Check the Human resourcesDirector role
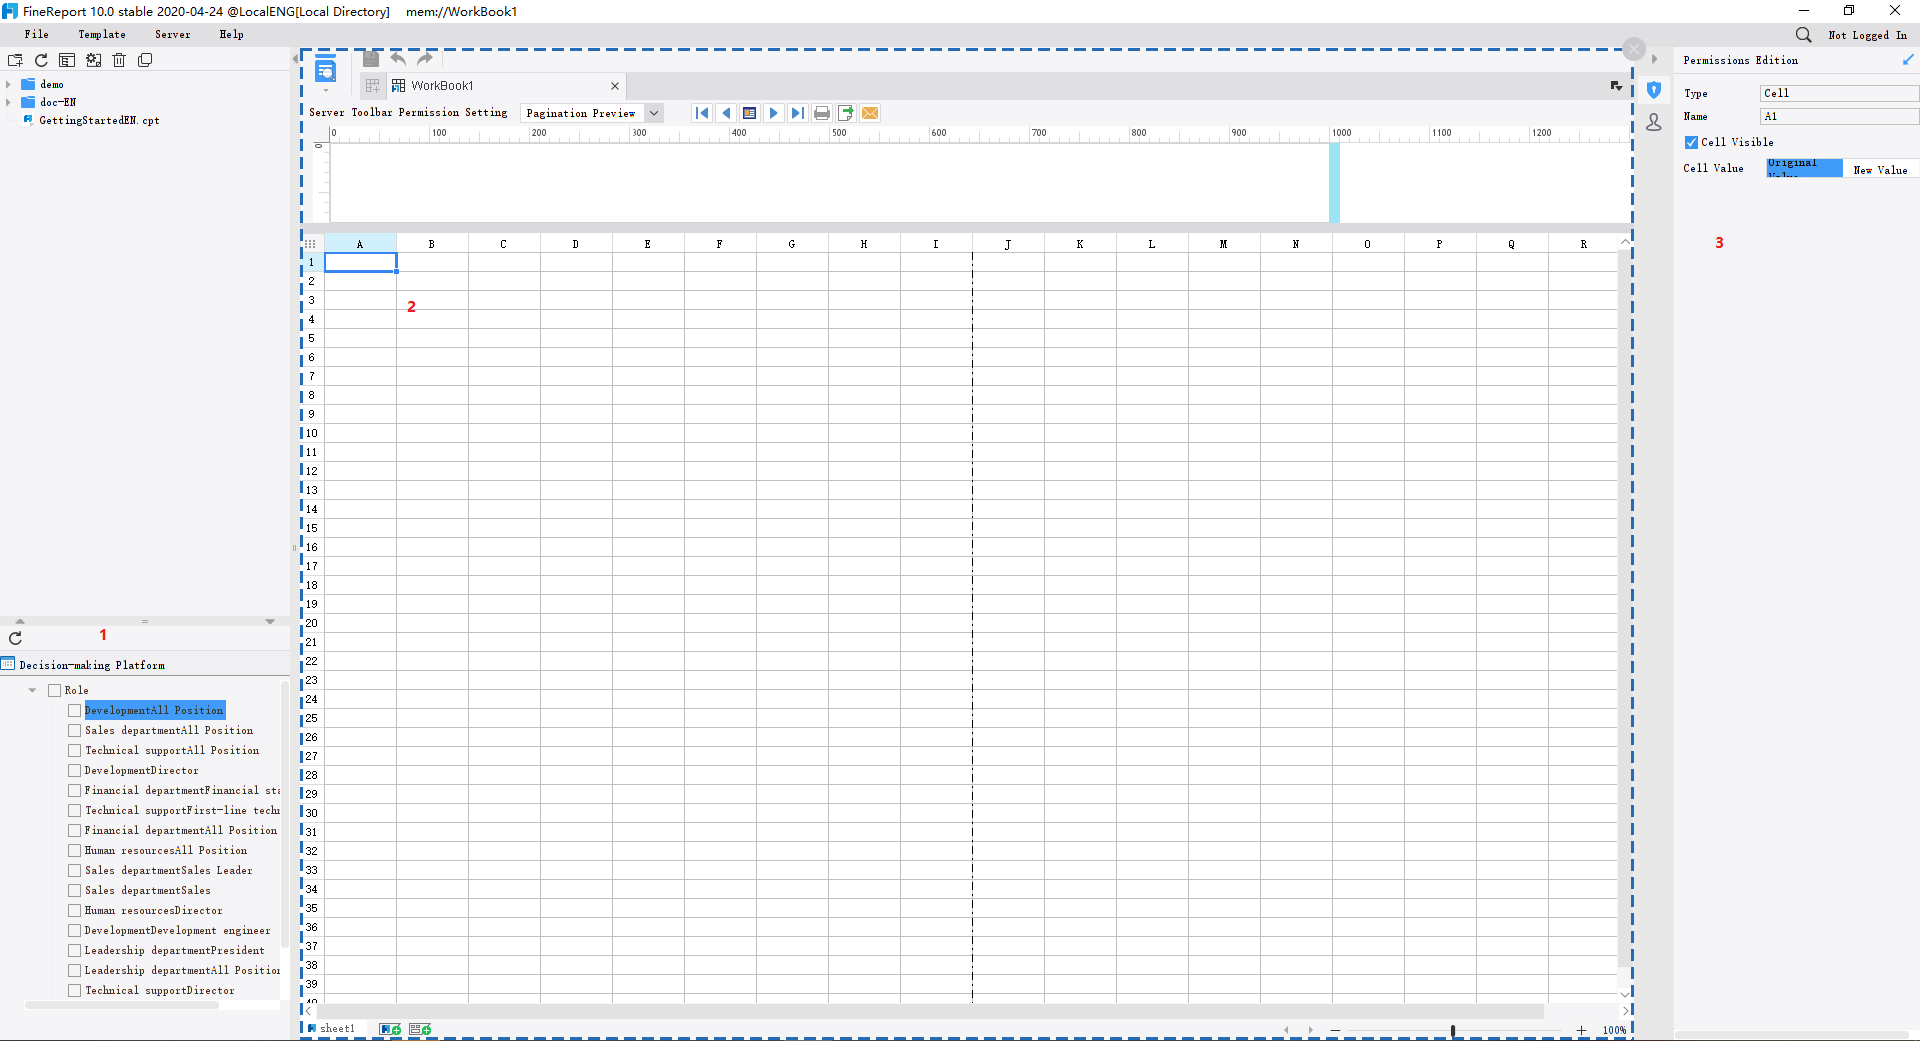1920x1041 pixels. [75, 910]
